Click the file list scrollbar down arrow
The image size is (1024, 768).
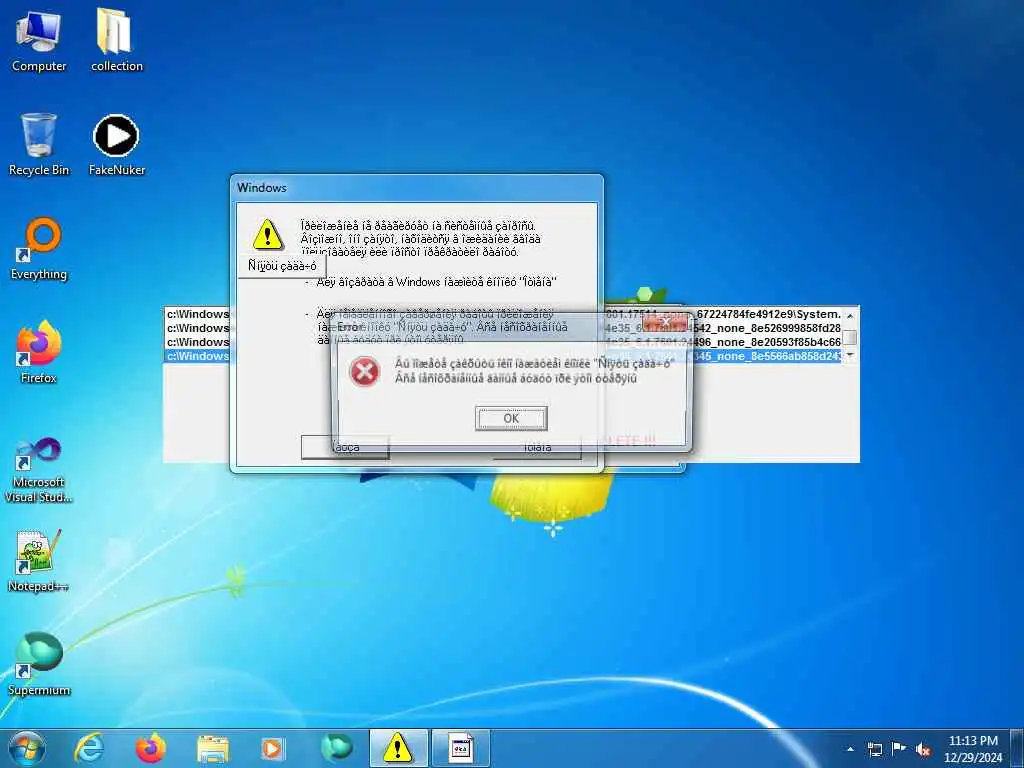tap(850, 355)
